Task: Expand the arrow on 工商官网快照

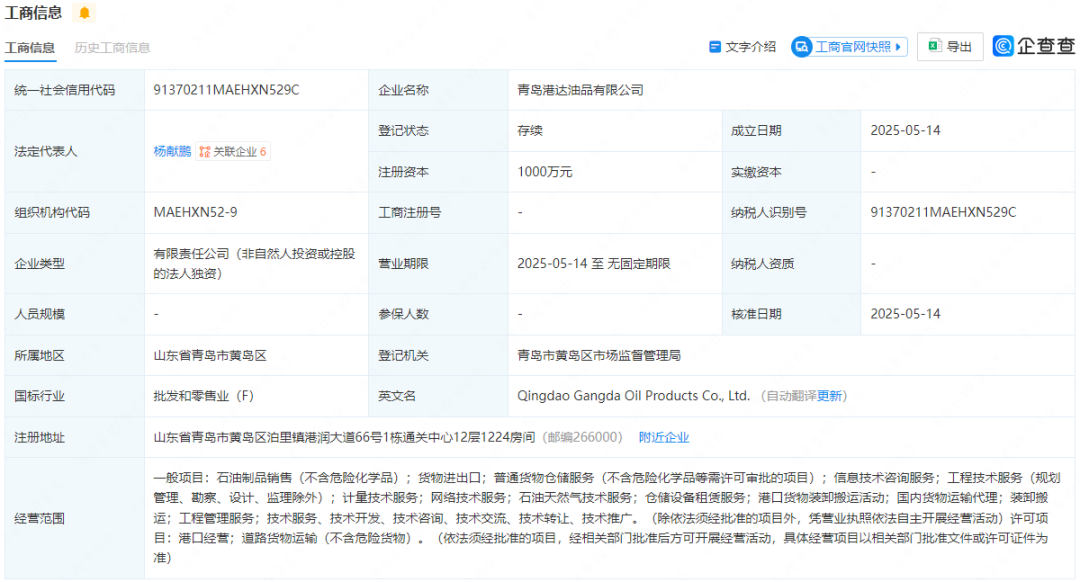Action: pos(898,47)
